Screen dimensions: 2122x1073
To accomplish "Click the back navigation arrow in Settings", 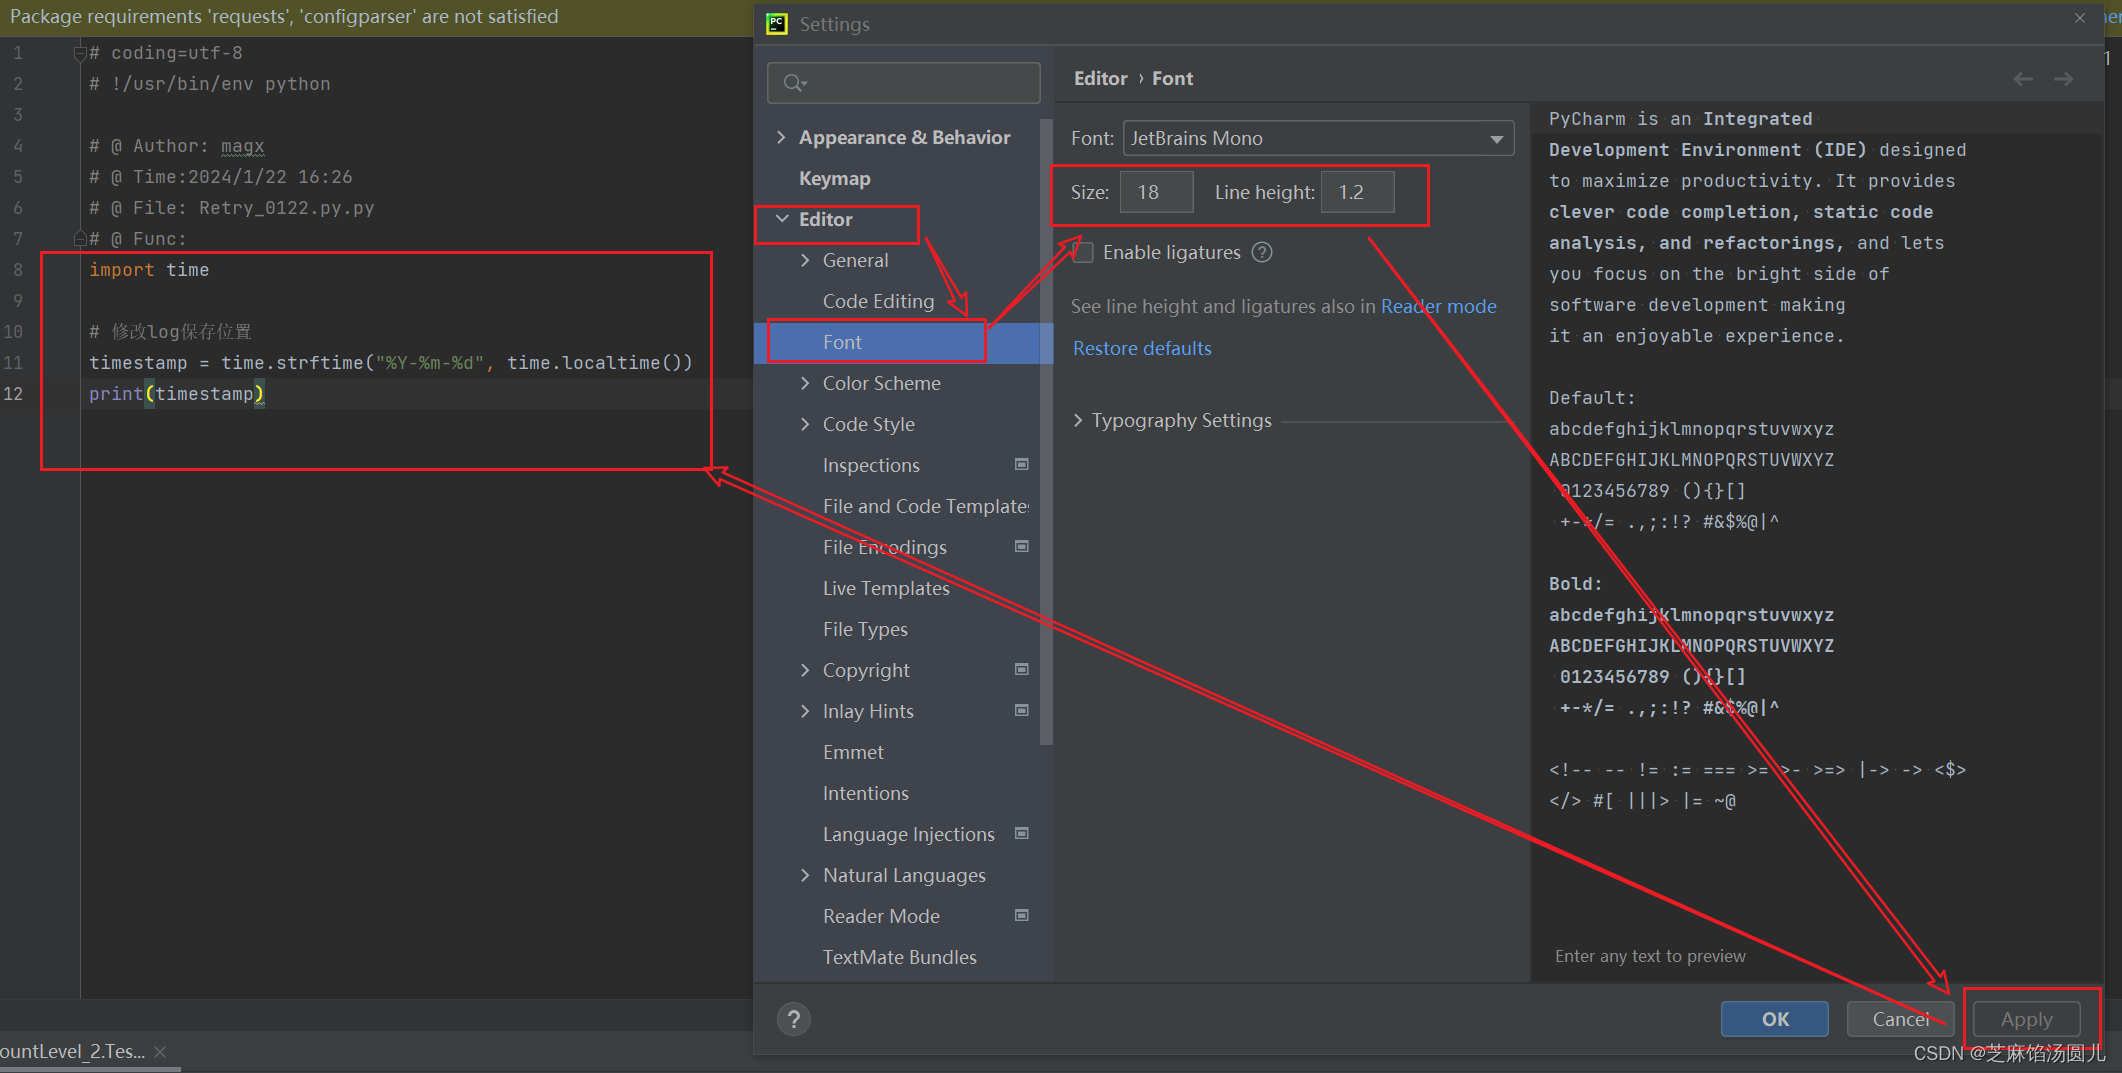I will 2023,79.
